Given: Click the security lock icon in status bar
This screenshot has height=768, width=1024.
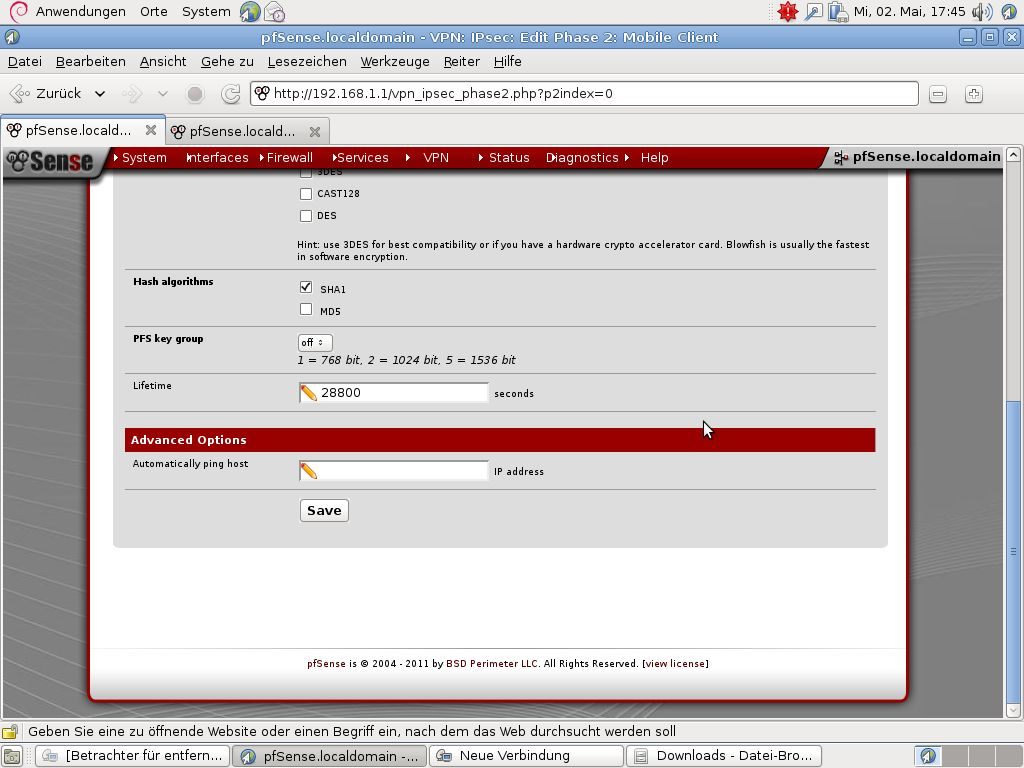Looking at the screenshot, I should (x=10, y=731).
